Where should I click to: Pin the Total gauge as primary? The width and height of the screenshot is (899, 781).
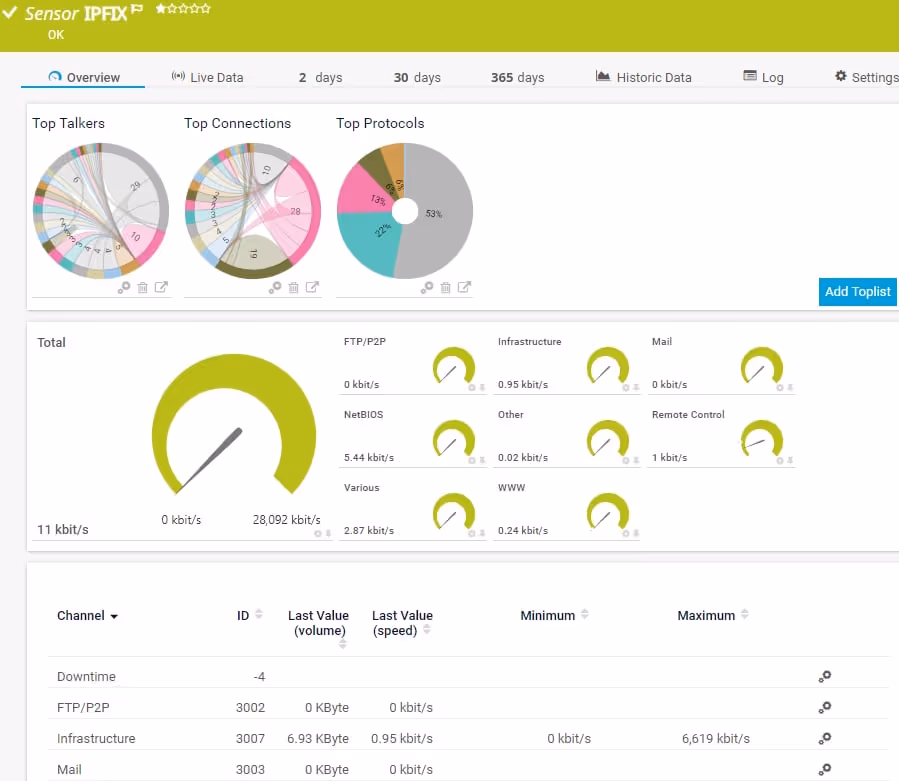(x=328, y=533)
